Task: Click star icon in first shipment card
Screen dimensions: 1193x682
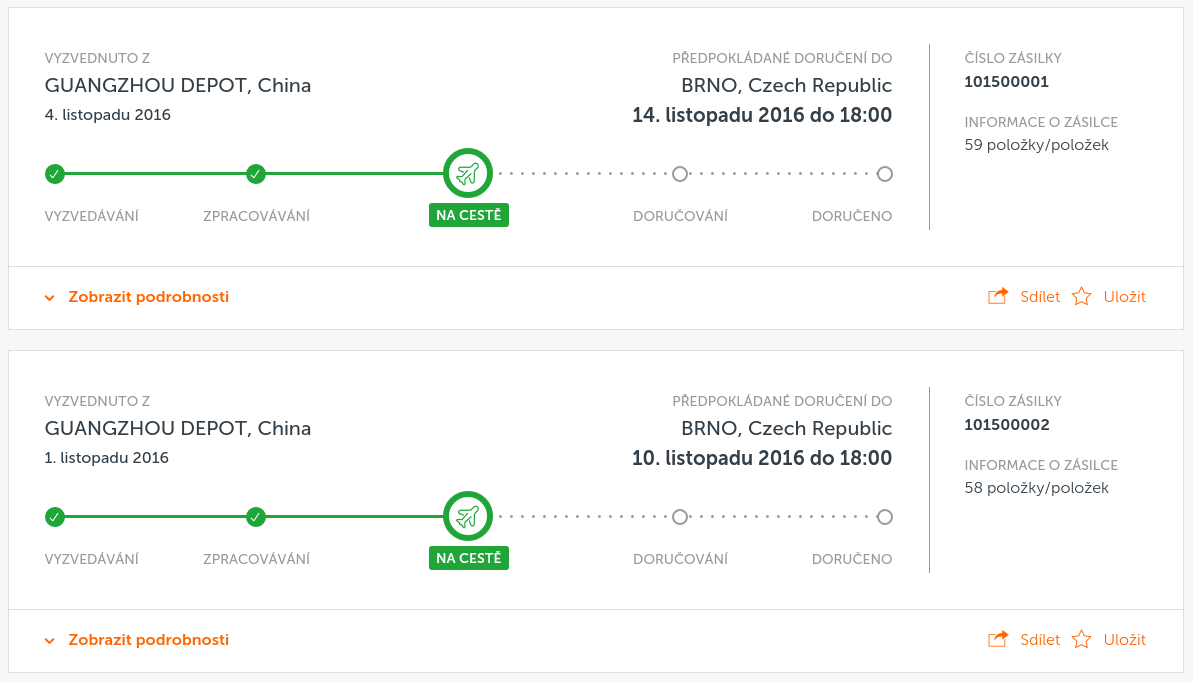Action: tap(1081, 296)
